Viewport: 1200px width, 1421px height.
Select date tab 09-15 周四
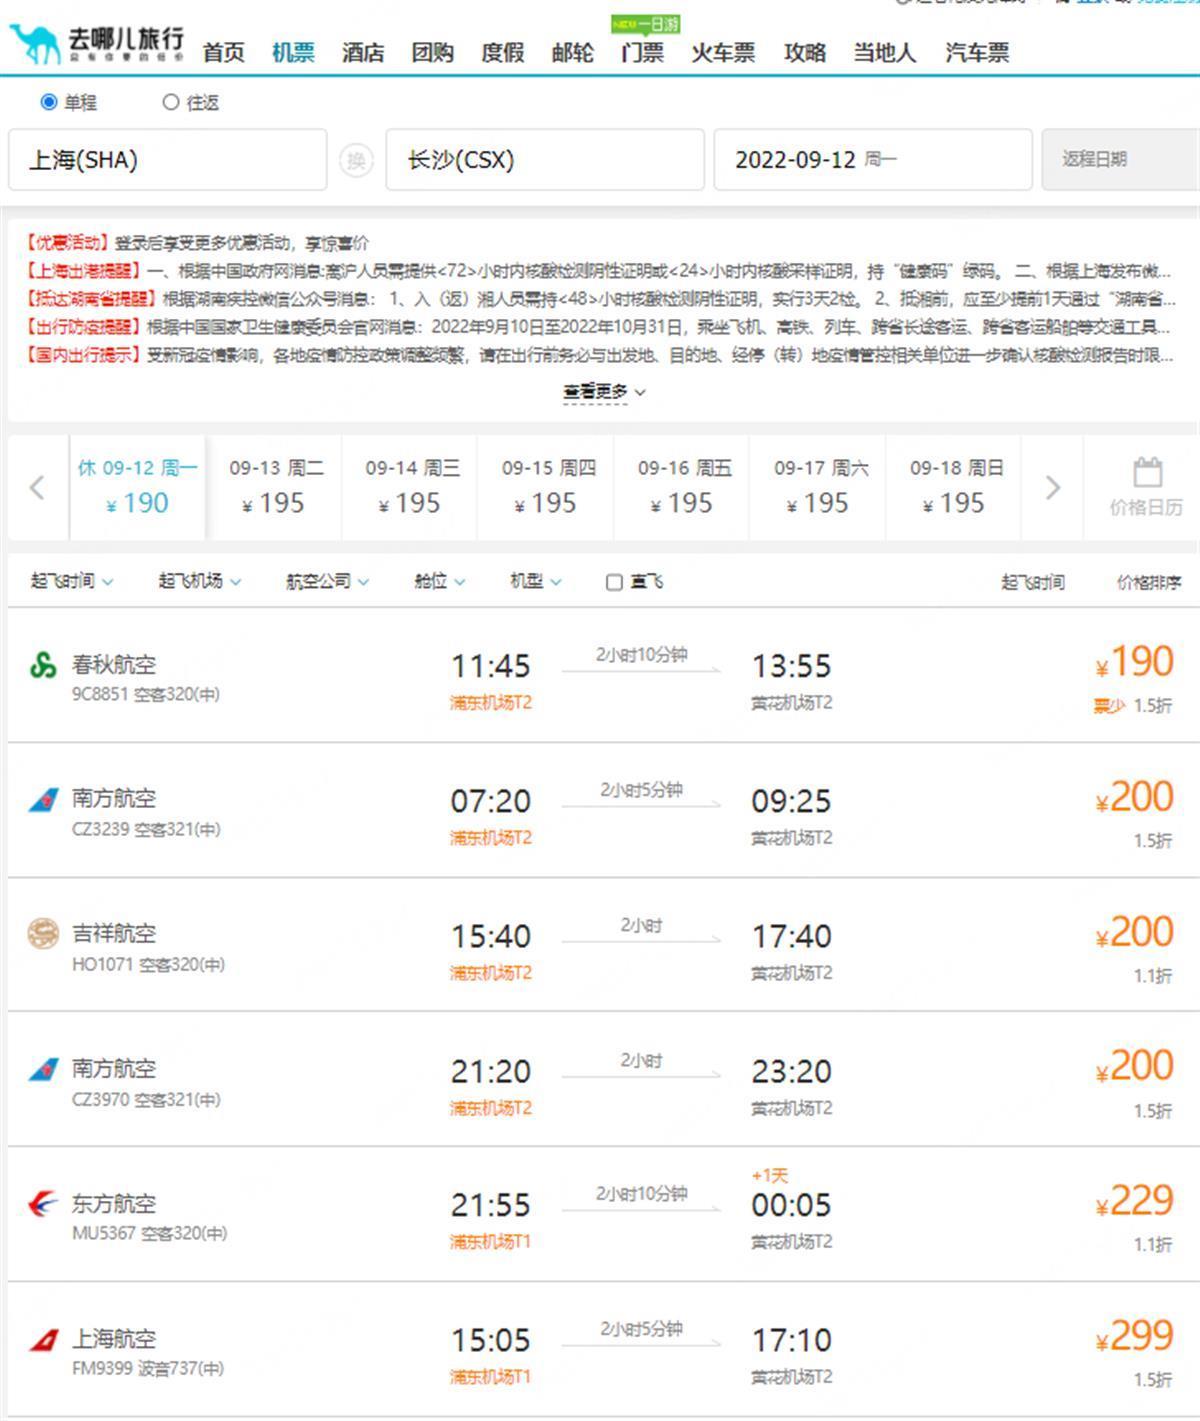coord(547,487)
